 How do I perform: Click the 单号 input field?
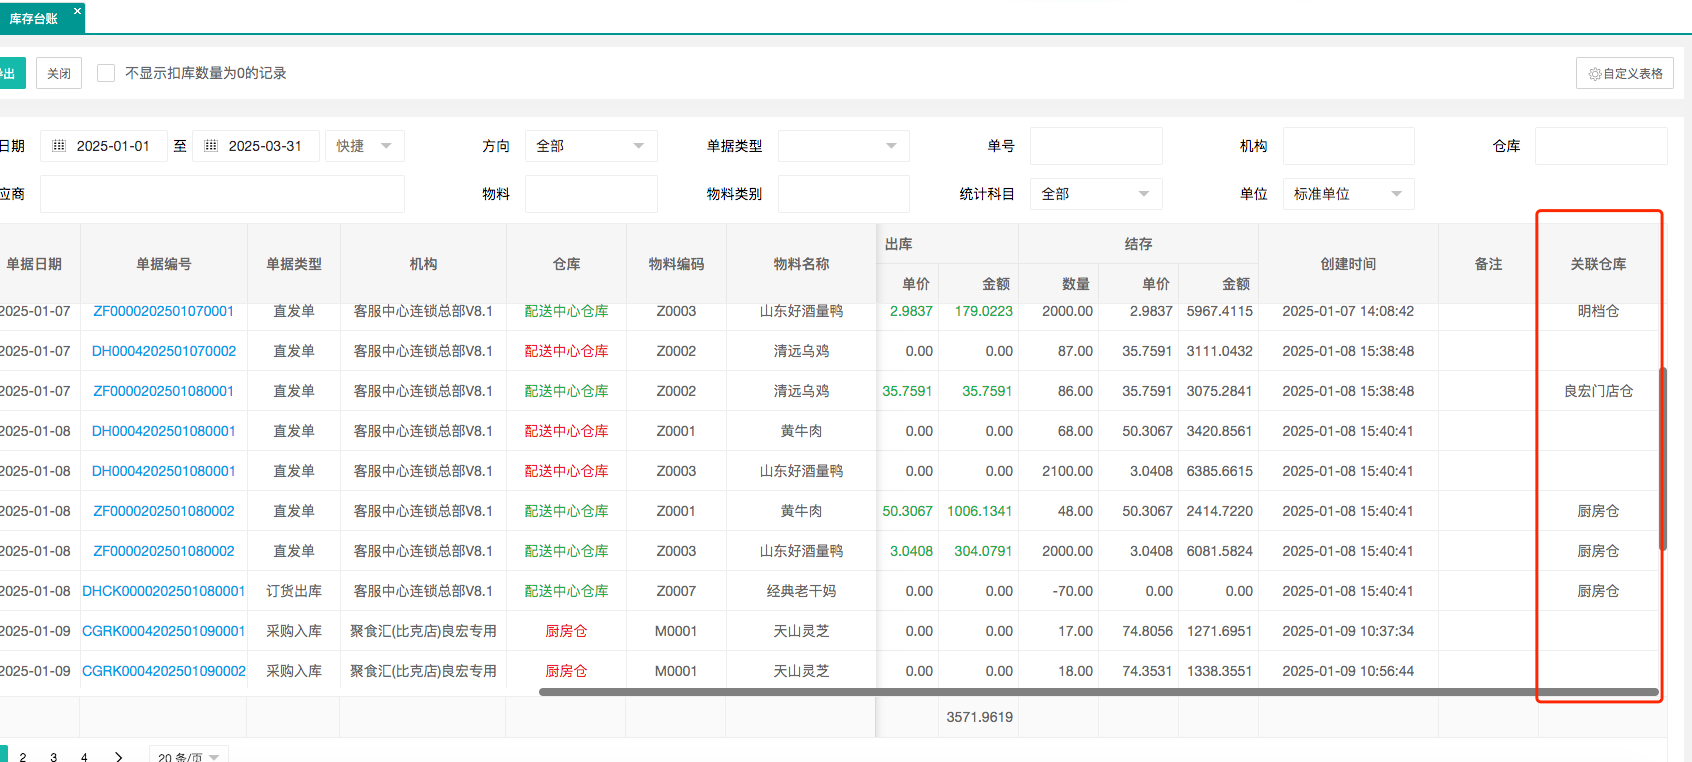1096,146
